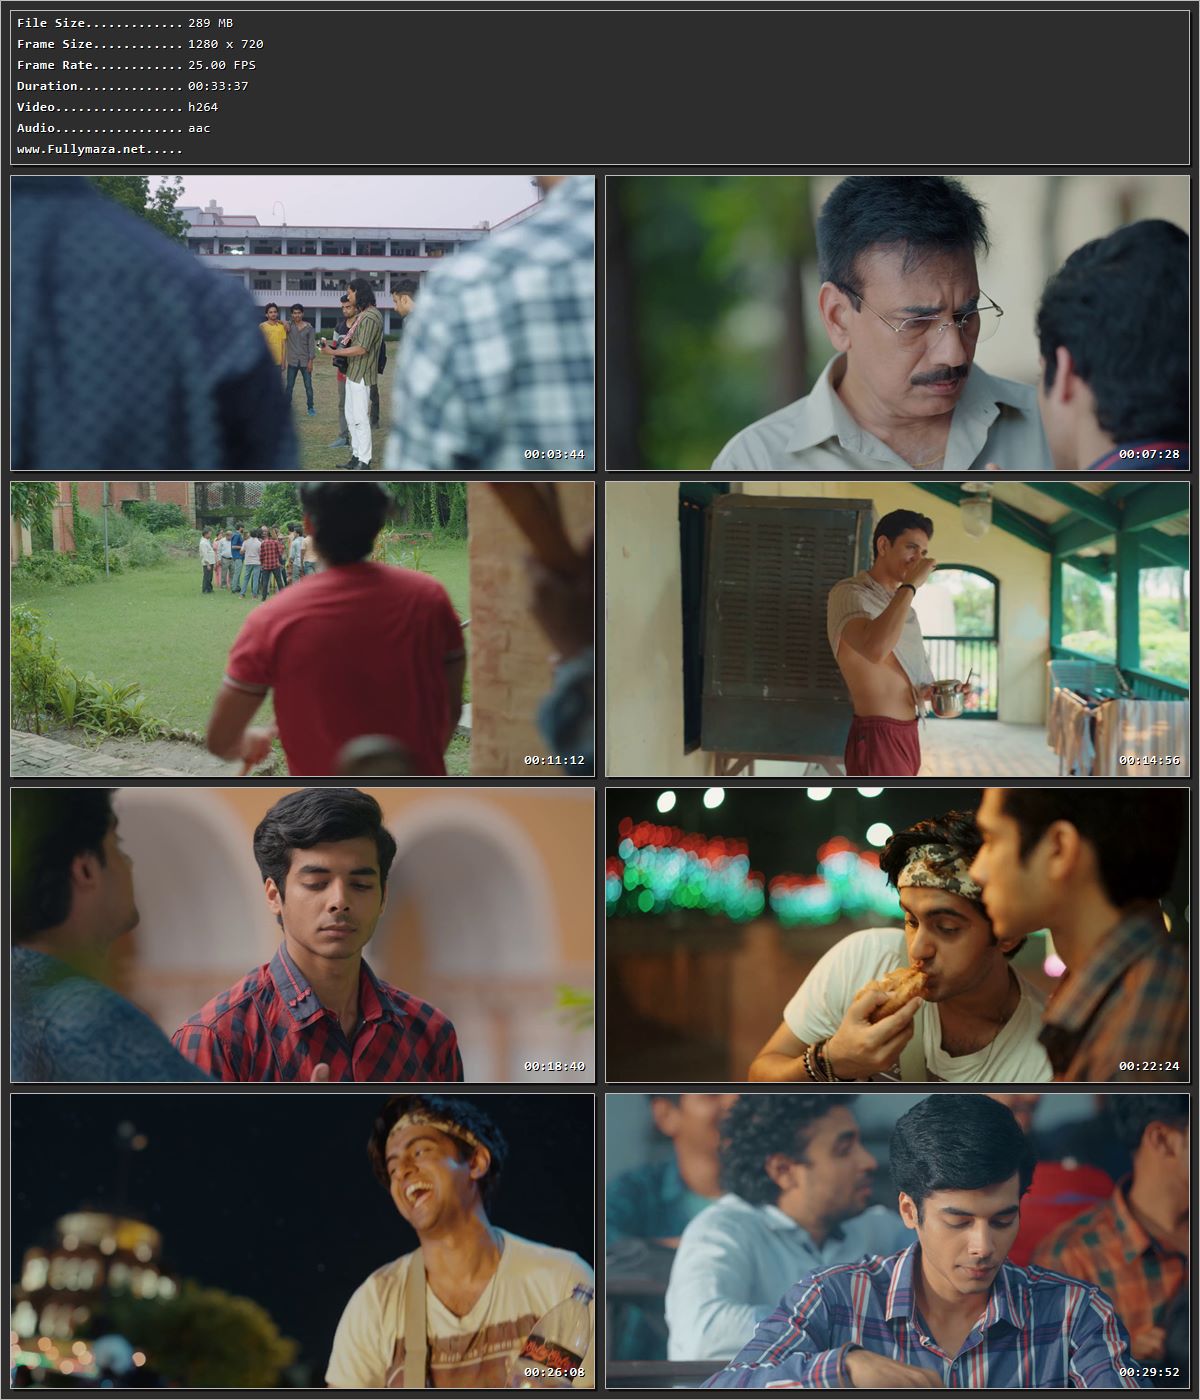
Task: Open the thumbnail stamped 00:11:12
Action: point(303,629)
